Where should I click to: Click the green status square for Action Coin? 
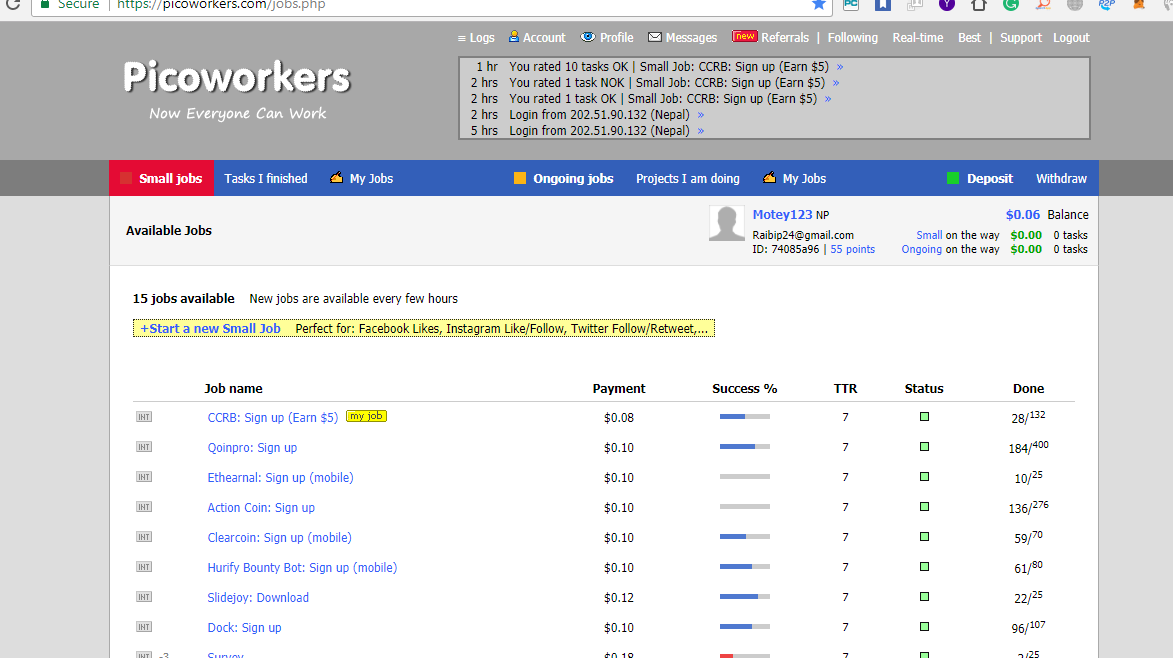[924, 506]
